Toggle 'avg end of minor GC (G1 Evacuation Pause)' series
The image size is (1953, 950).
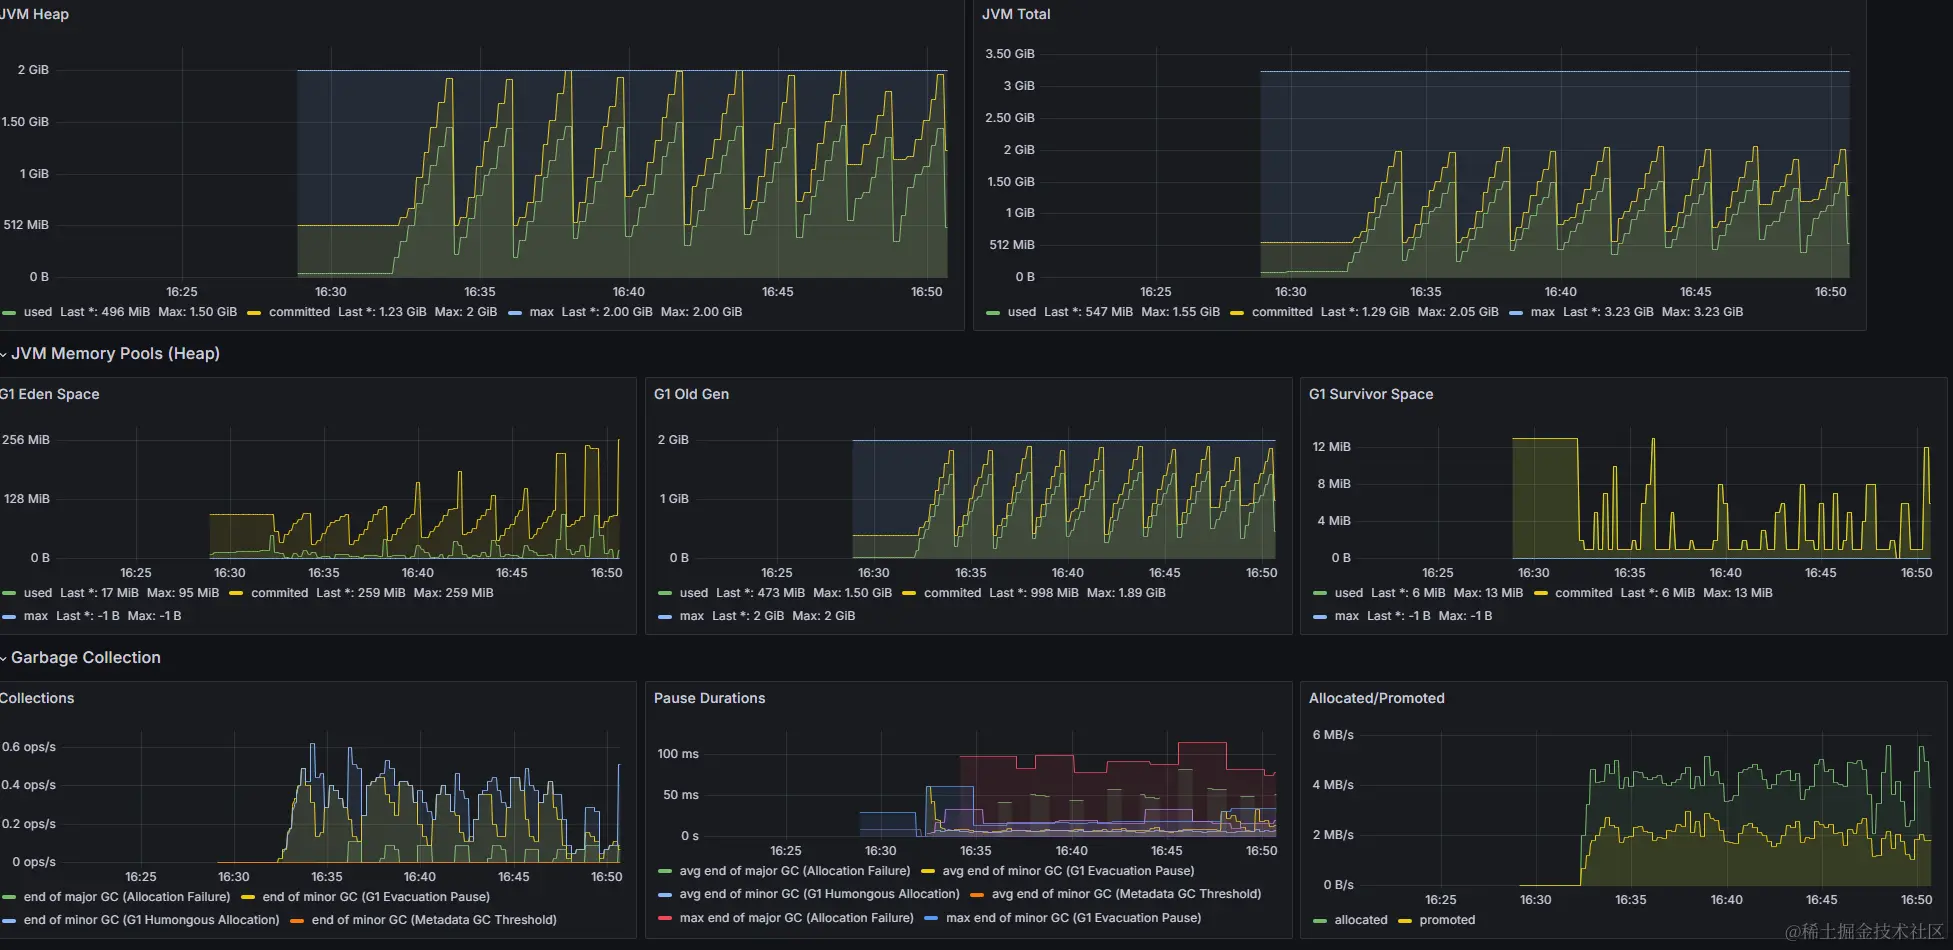tap(1068, 871)
